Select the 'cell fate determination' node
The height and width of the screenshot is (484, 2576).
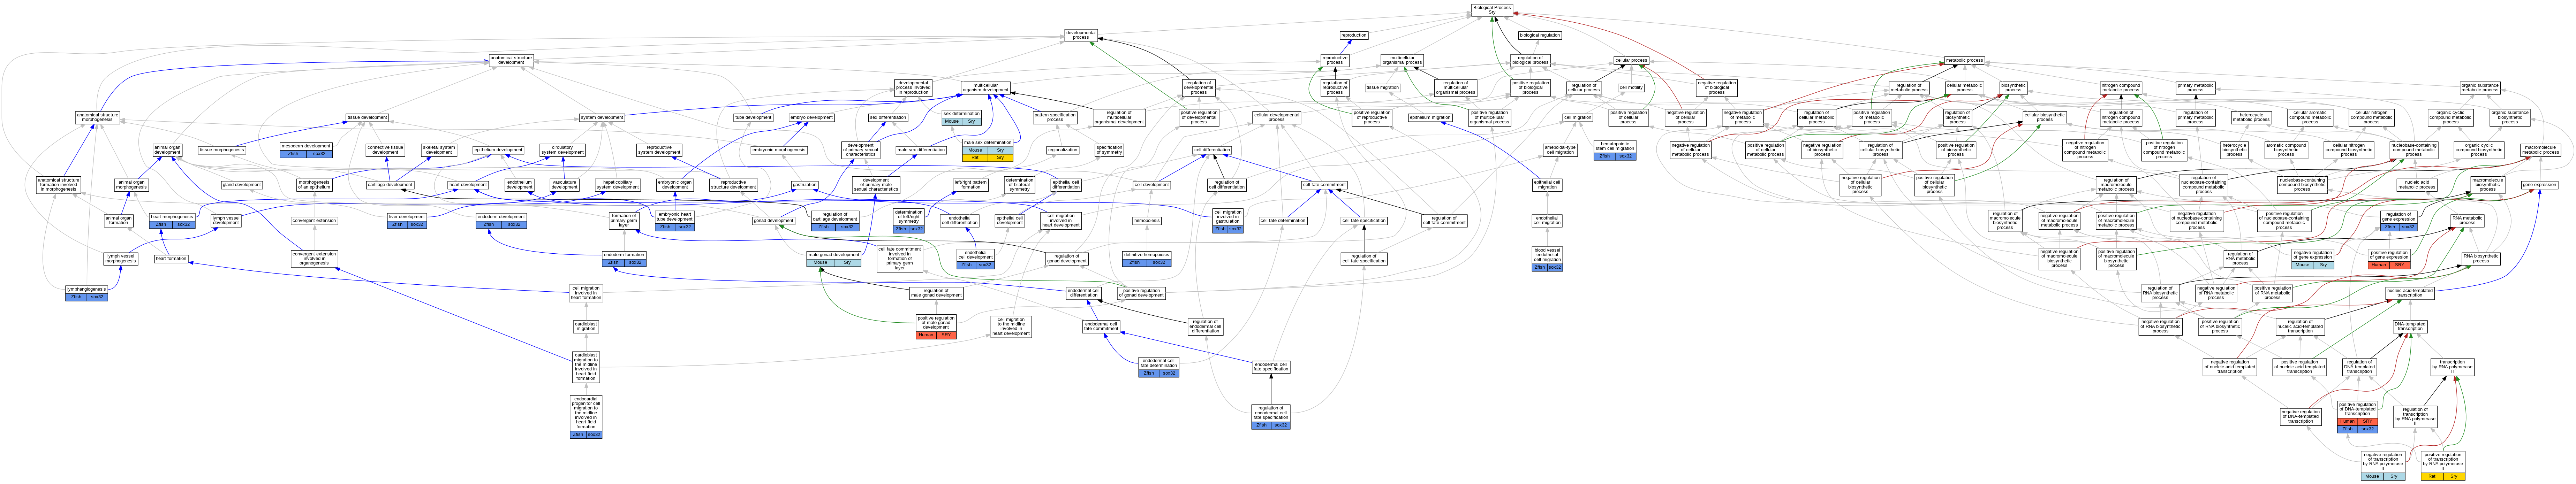point(1283,220)
